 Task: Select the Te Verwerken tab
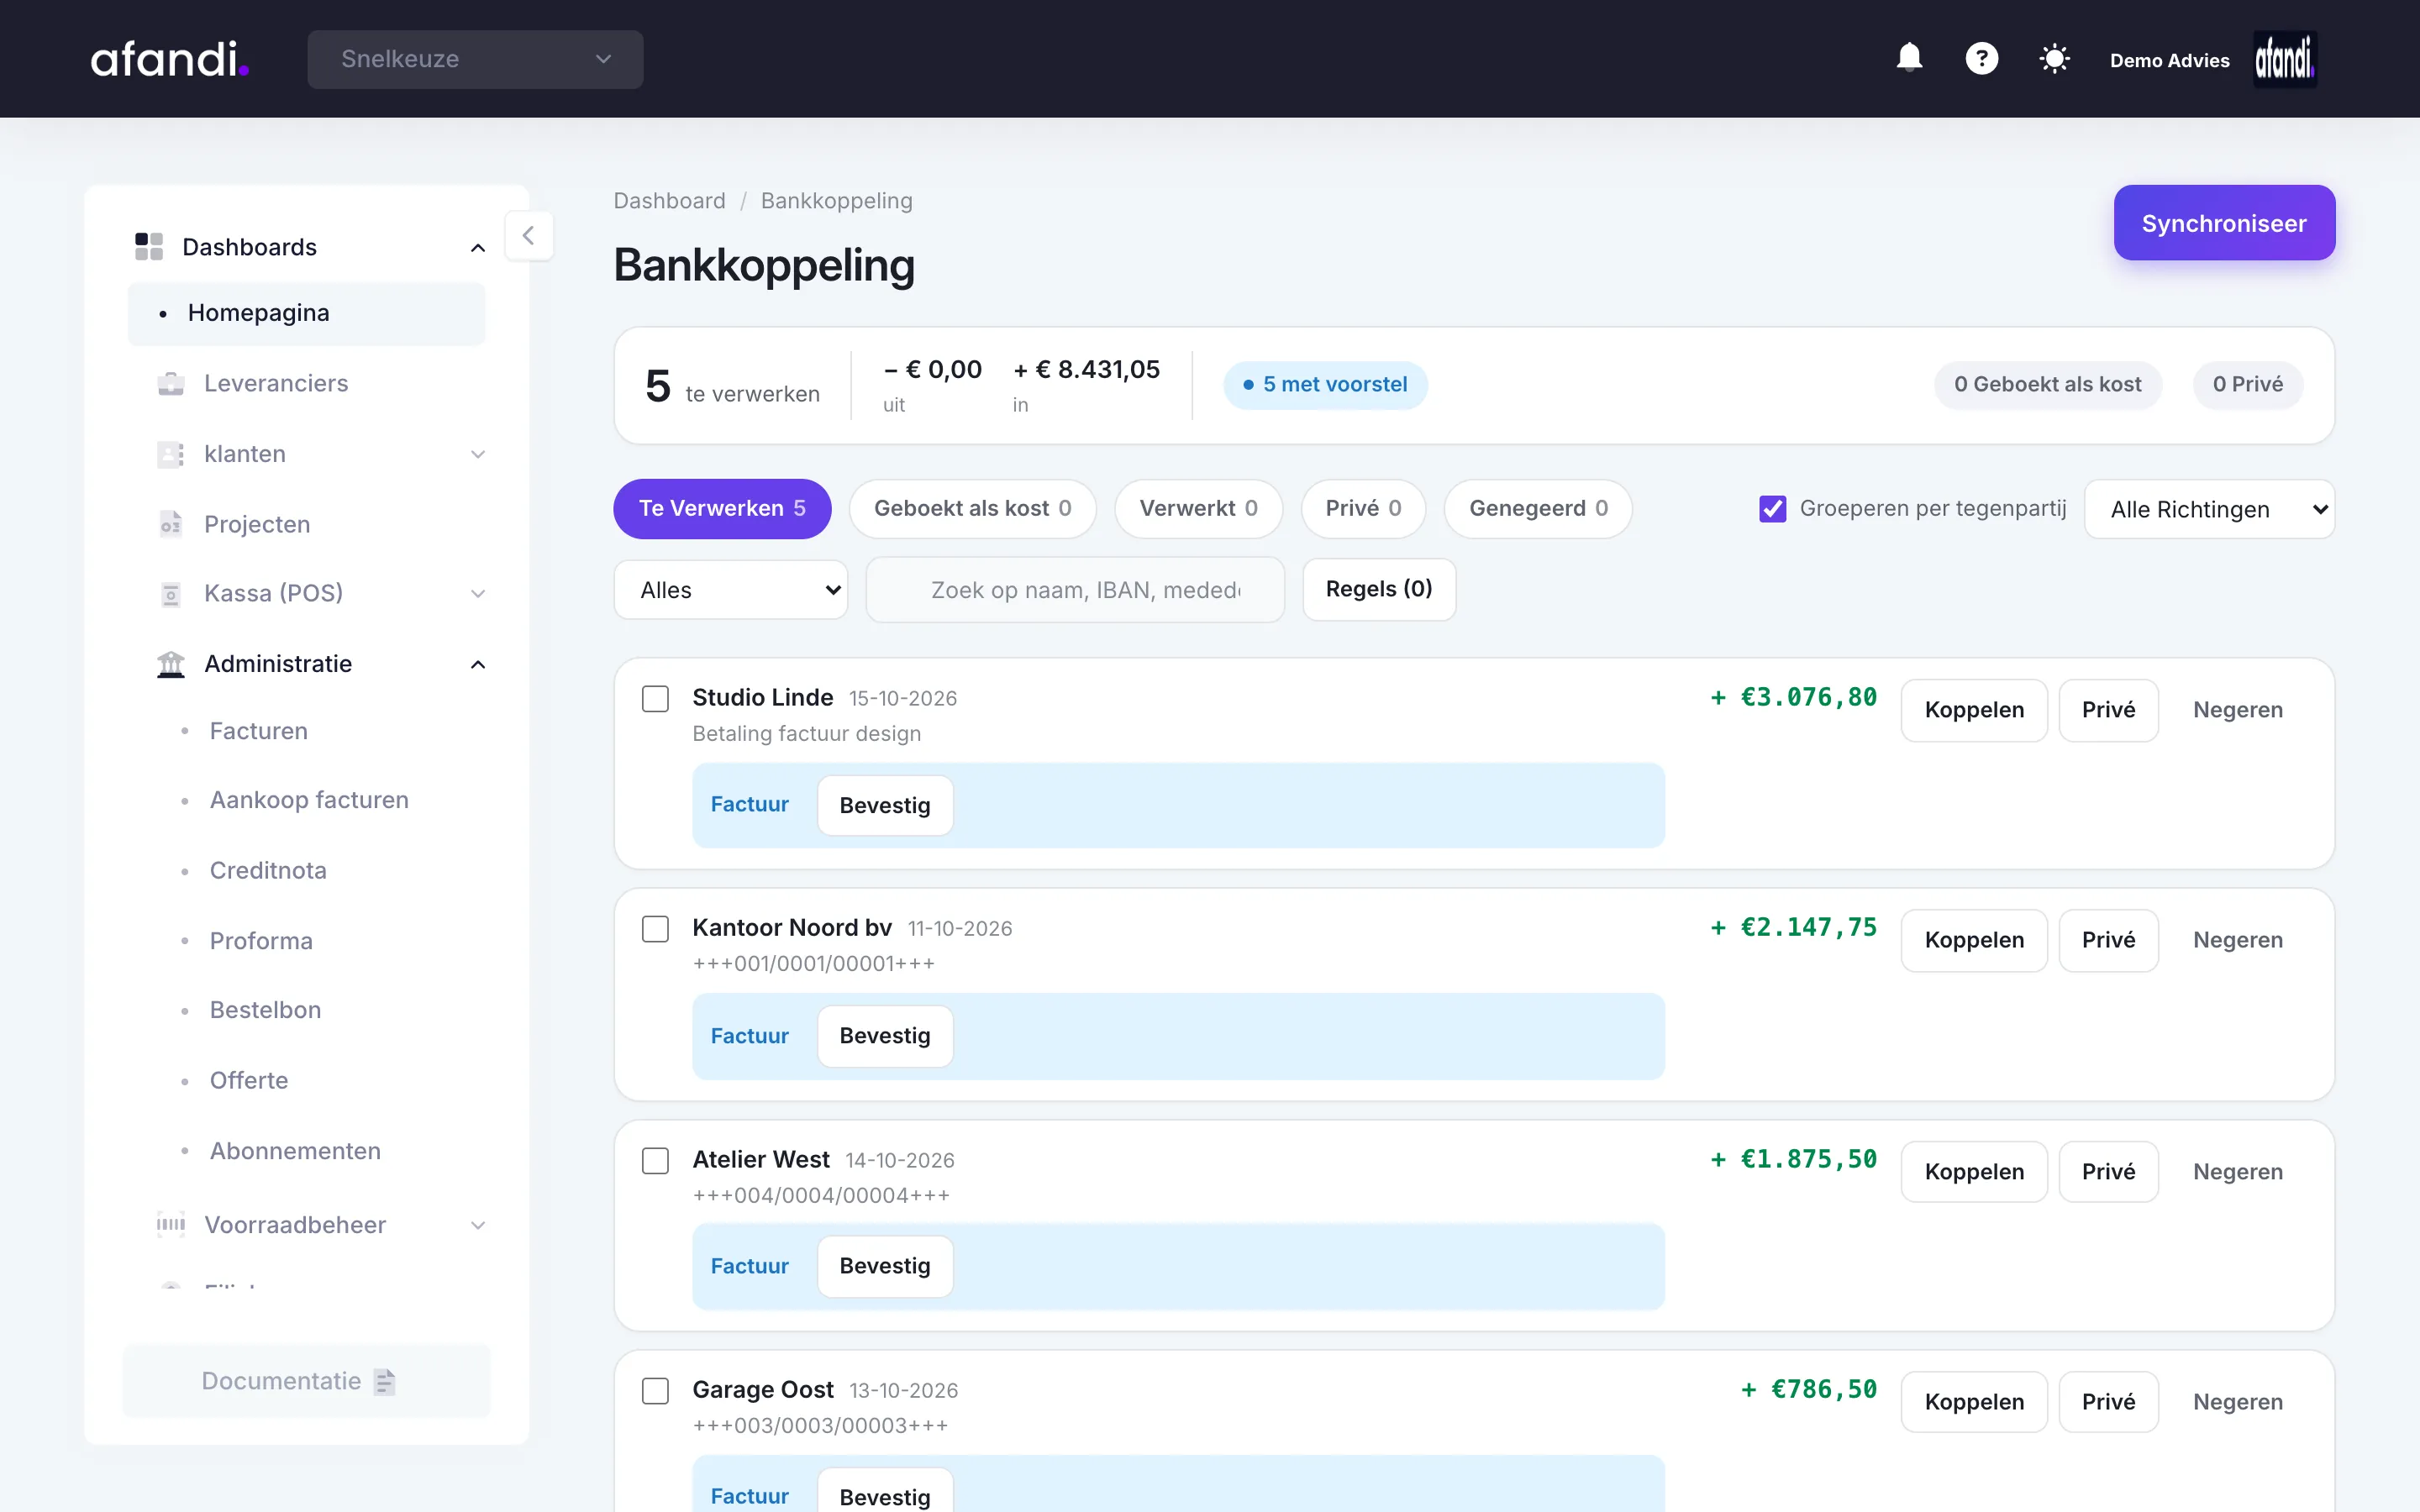coord(722,509)
